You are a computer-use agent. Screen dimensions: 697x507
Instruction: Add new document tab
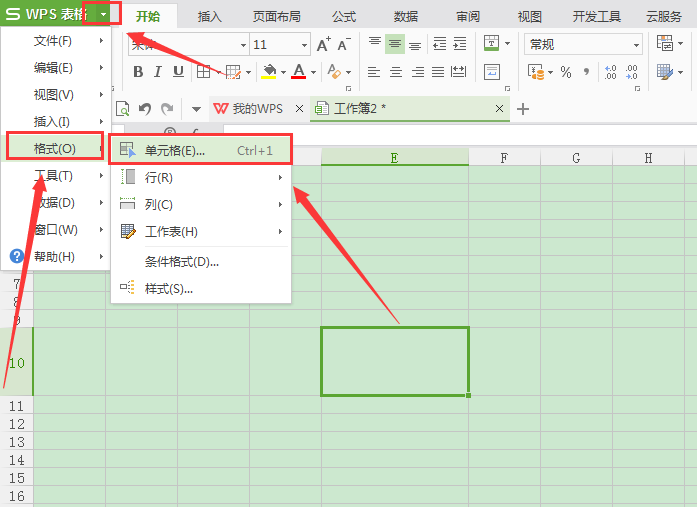523,109
